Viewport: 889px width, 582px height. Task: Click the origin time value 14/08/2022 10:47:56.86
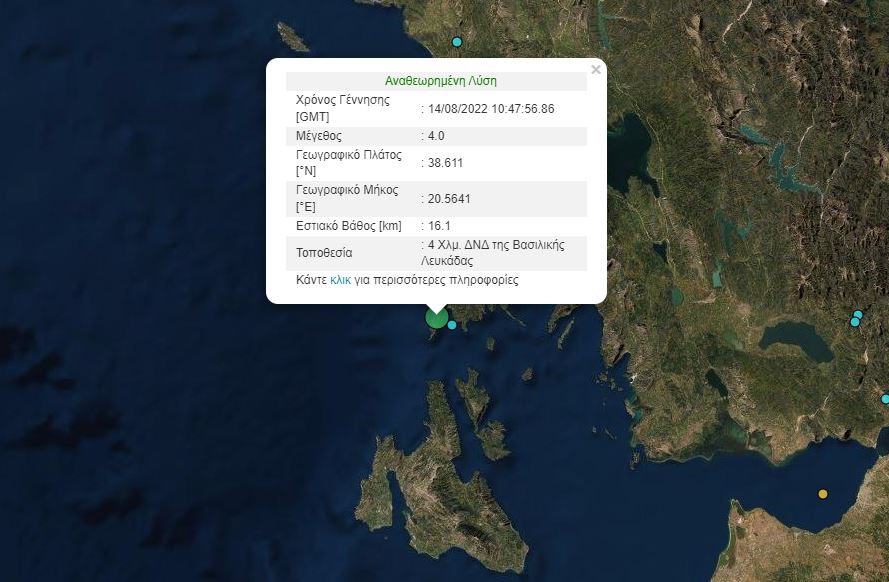coord(490,109)
